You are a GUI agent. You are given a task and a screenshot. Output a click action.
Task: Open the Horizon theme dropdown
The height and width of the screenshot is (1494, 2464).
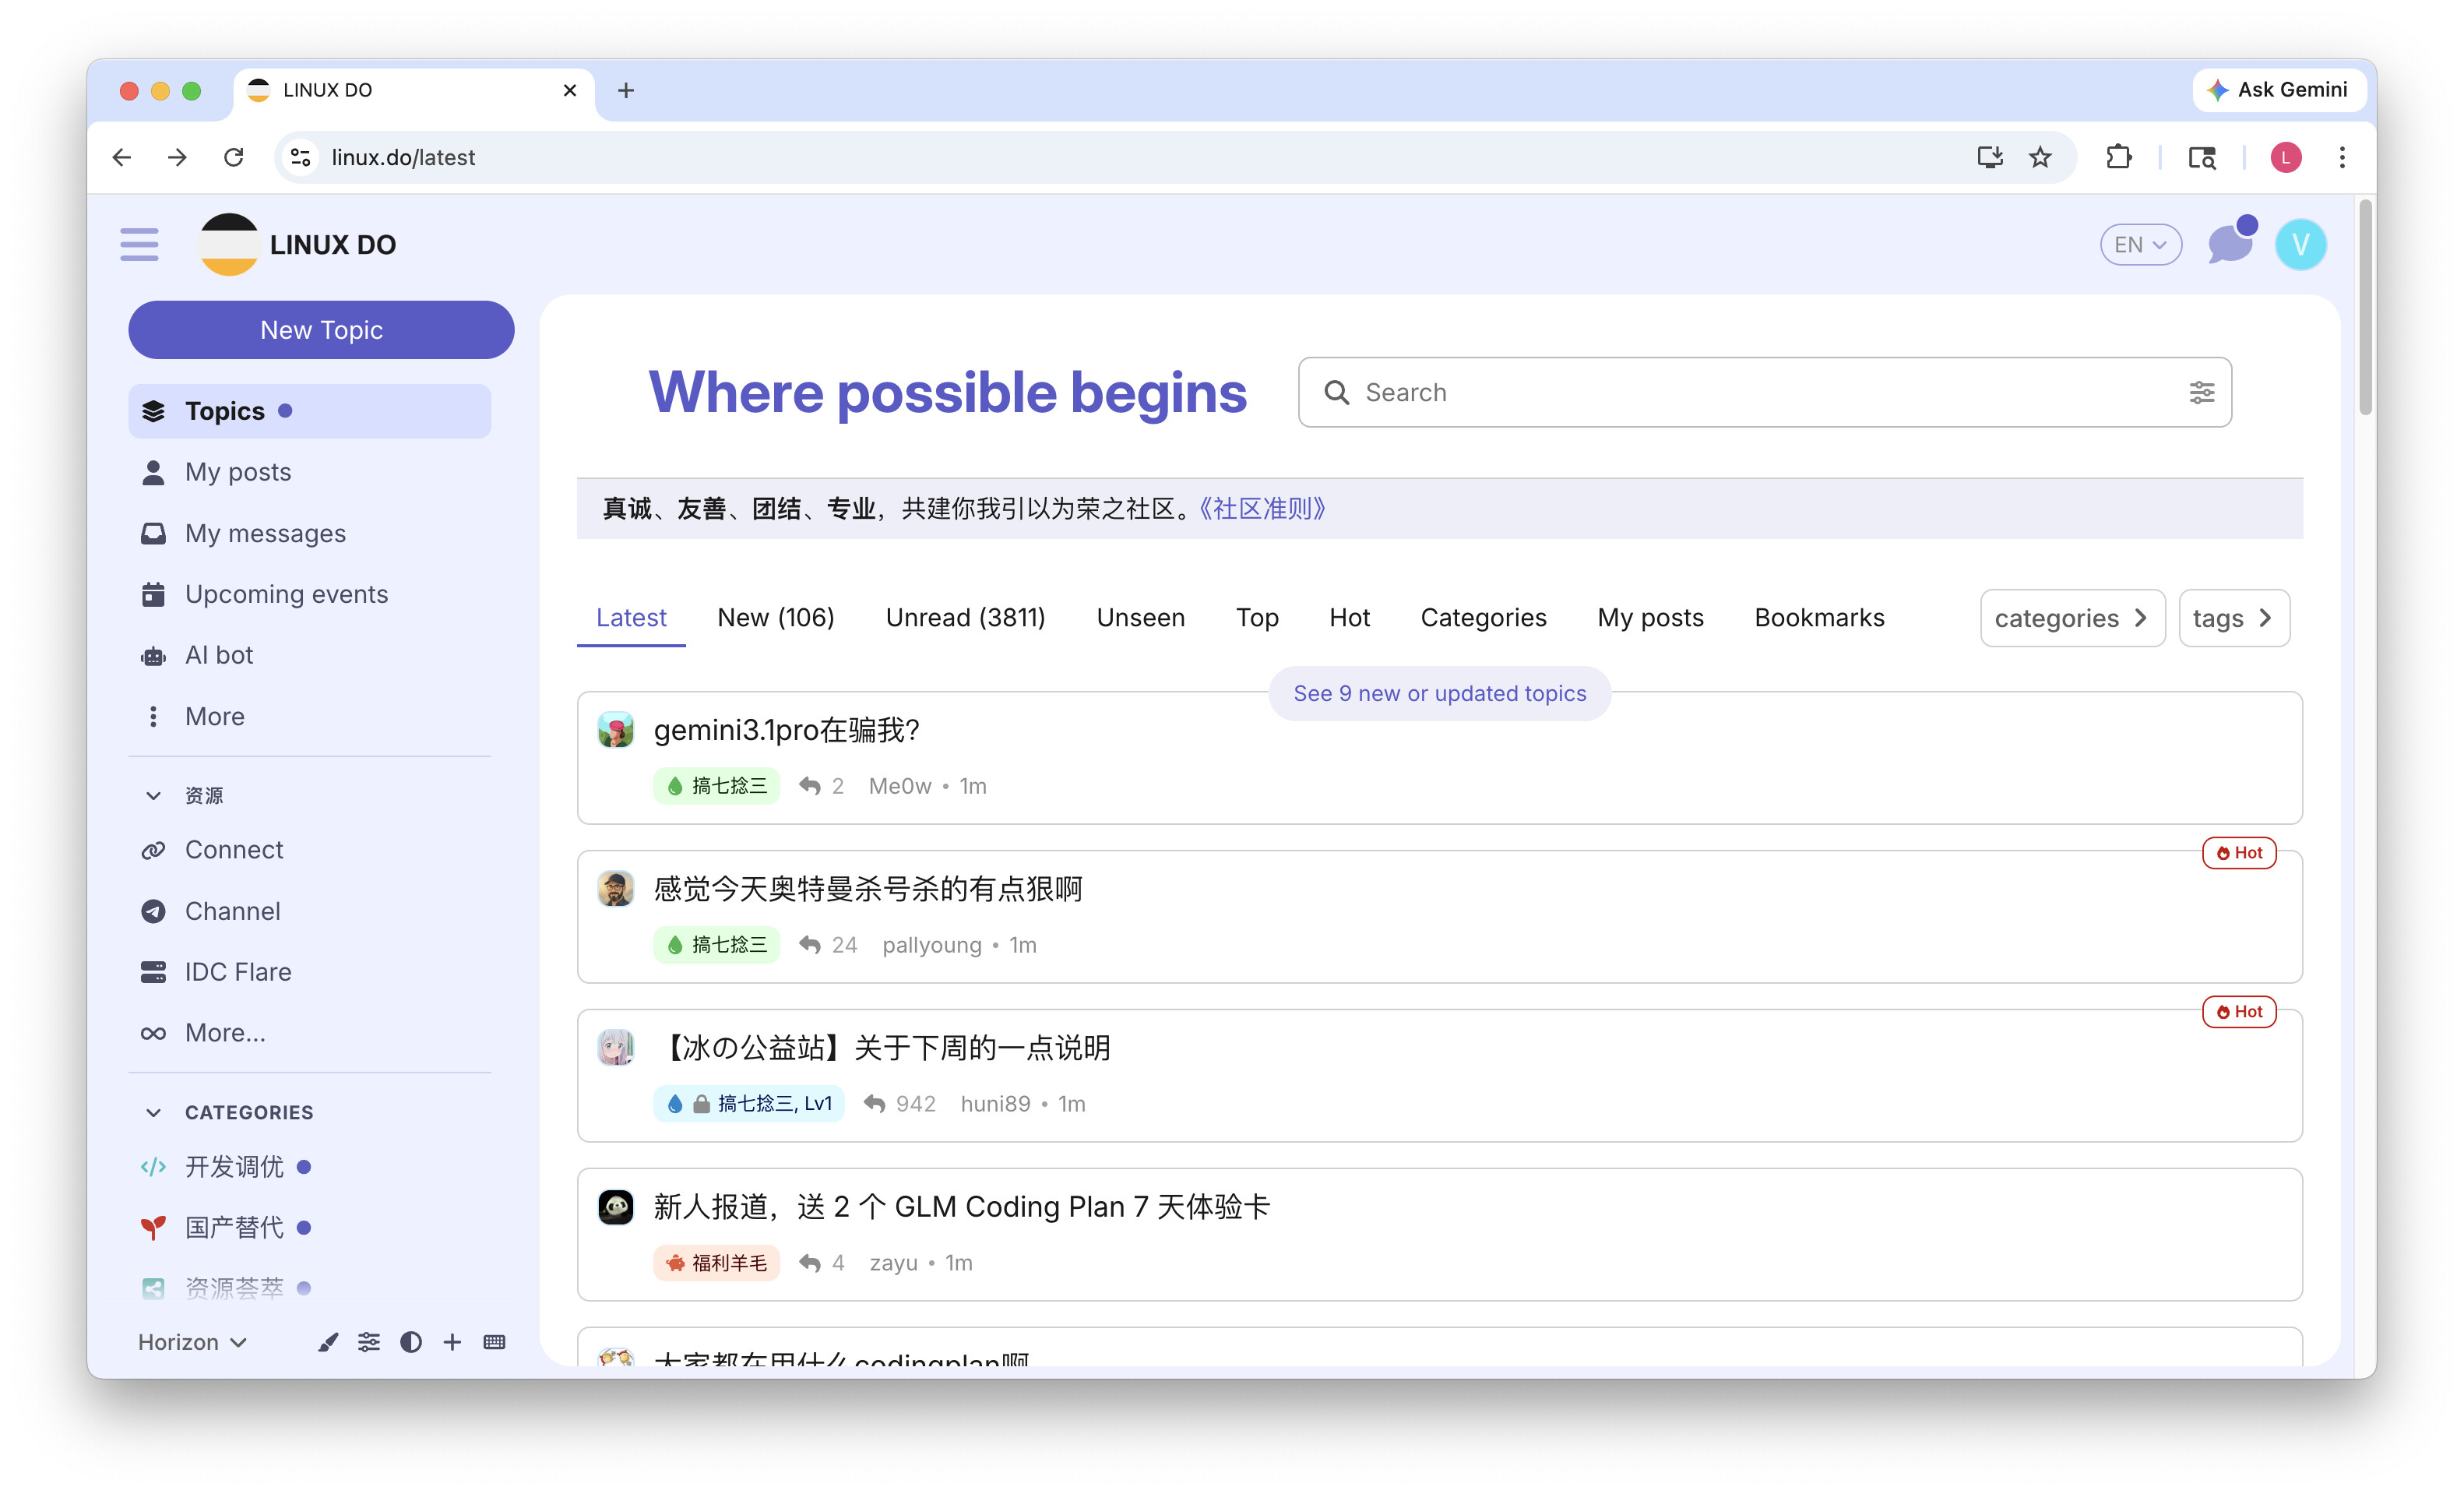pos(192,1342)
